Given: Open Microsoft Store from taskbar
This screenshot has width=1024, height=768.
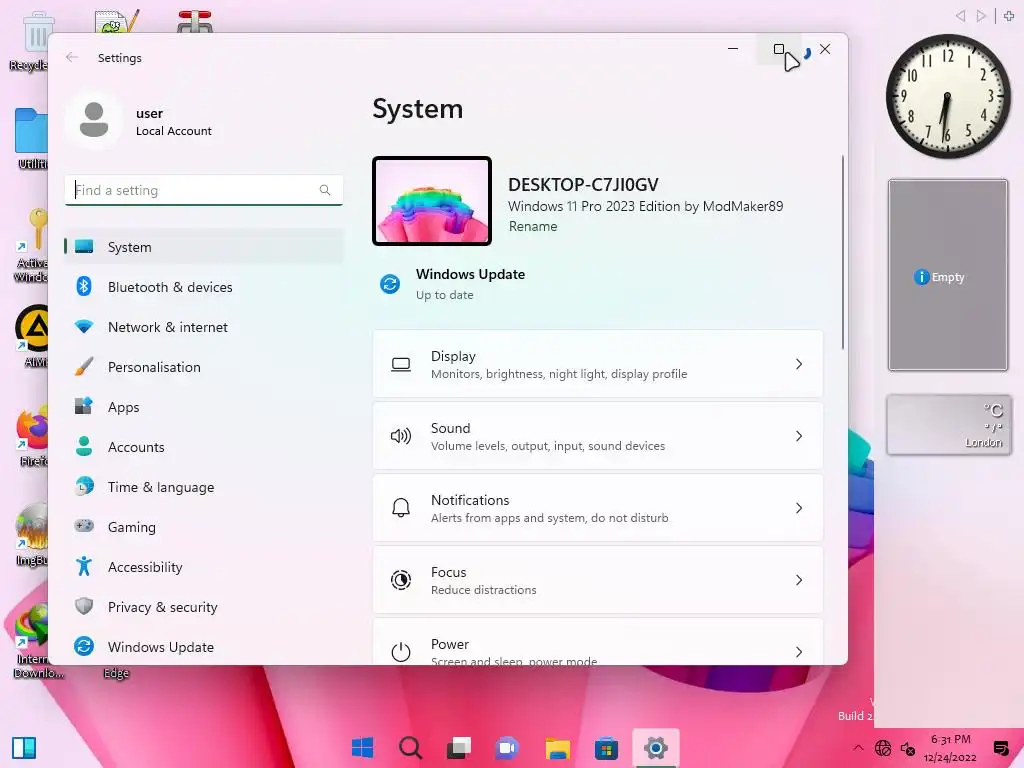Looking at the screenshot, I should pos(606,748).
